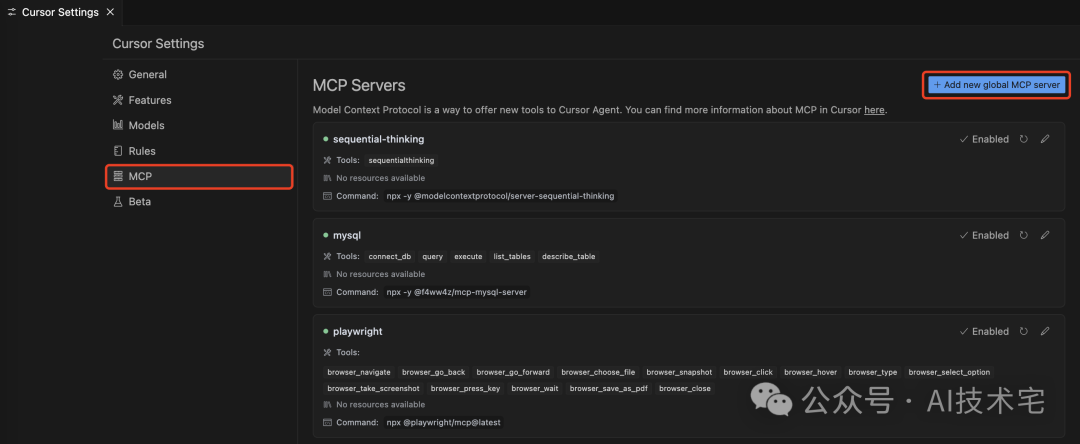Image resolution: width=1080 pixels, height=444 pixels.
Task: Click the browser_hover tool tag
Action: pyautogui.click(x=811, y=372)
